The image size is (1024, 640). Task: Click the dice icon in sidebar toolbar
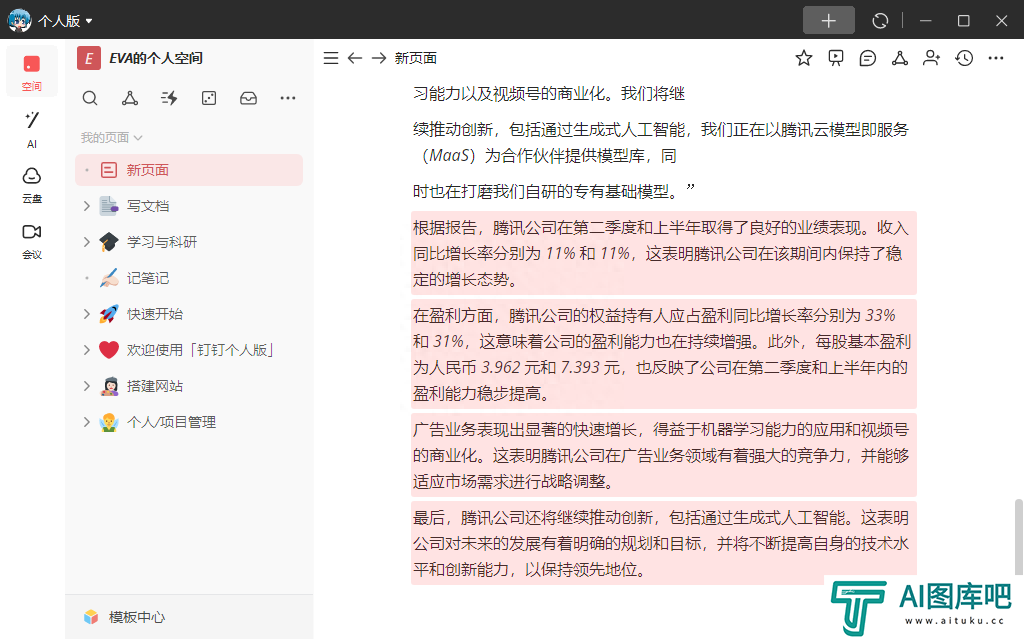point(209,98)
